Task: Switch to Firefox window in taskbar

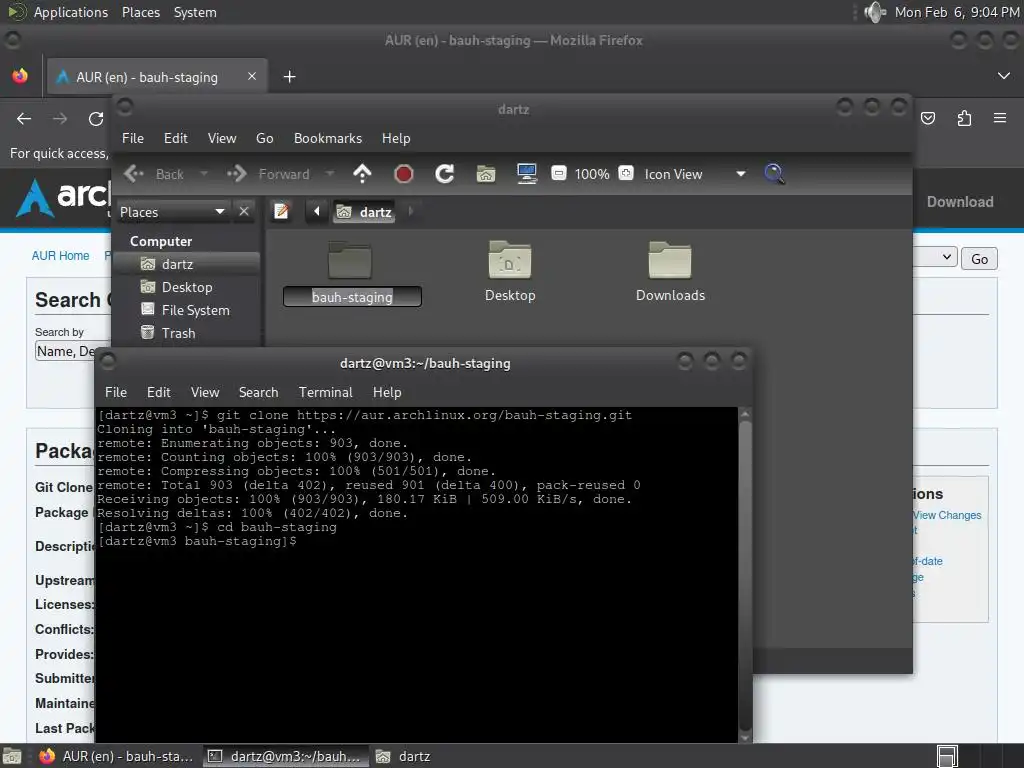Action: (x=116, y=756)
